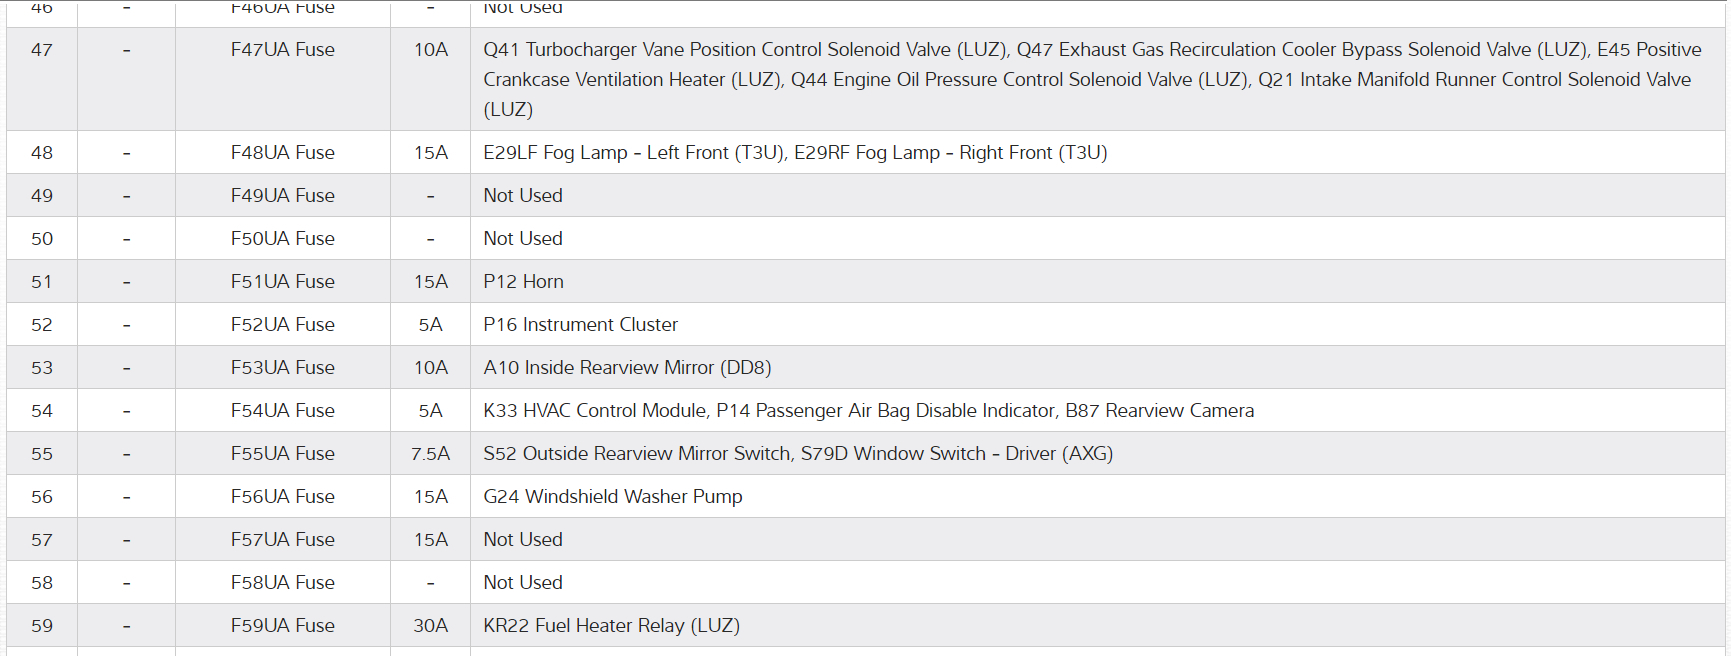
Task: Click the P12 Horn description
Action: pyautogui.click(x=523, y=282)
